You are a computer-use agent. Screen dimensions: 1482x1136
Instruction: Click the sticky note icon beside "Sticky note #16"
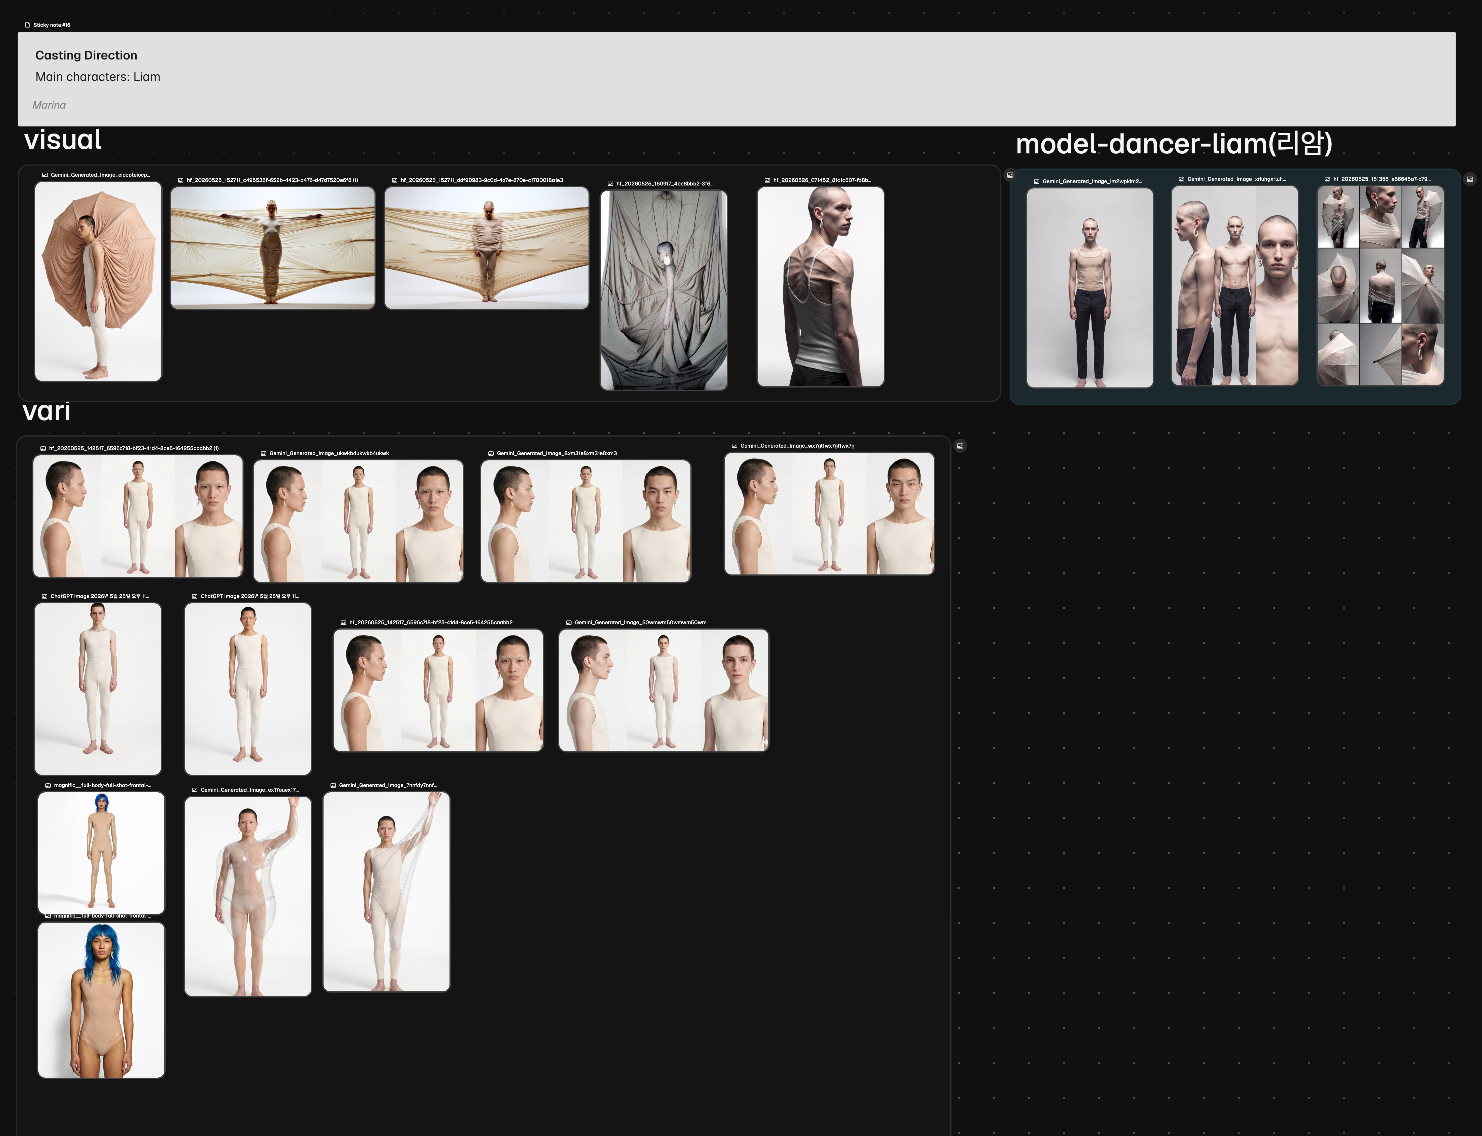coord(27,25)
